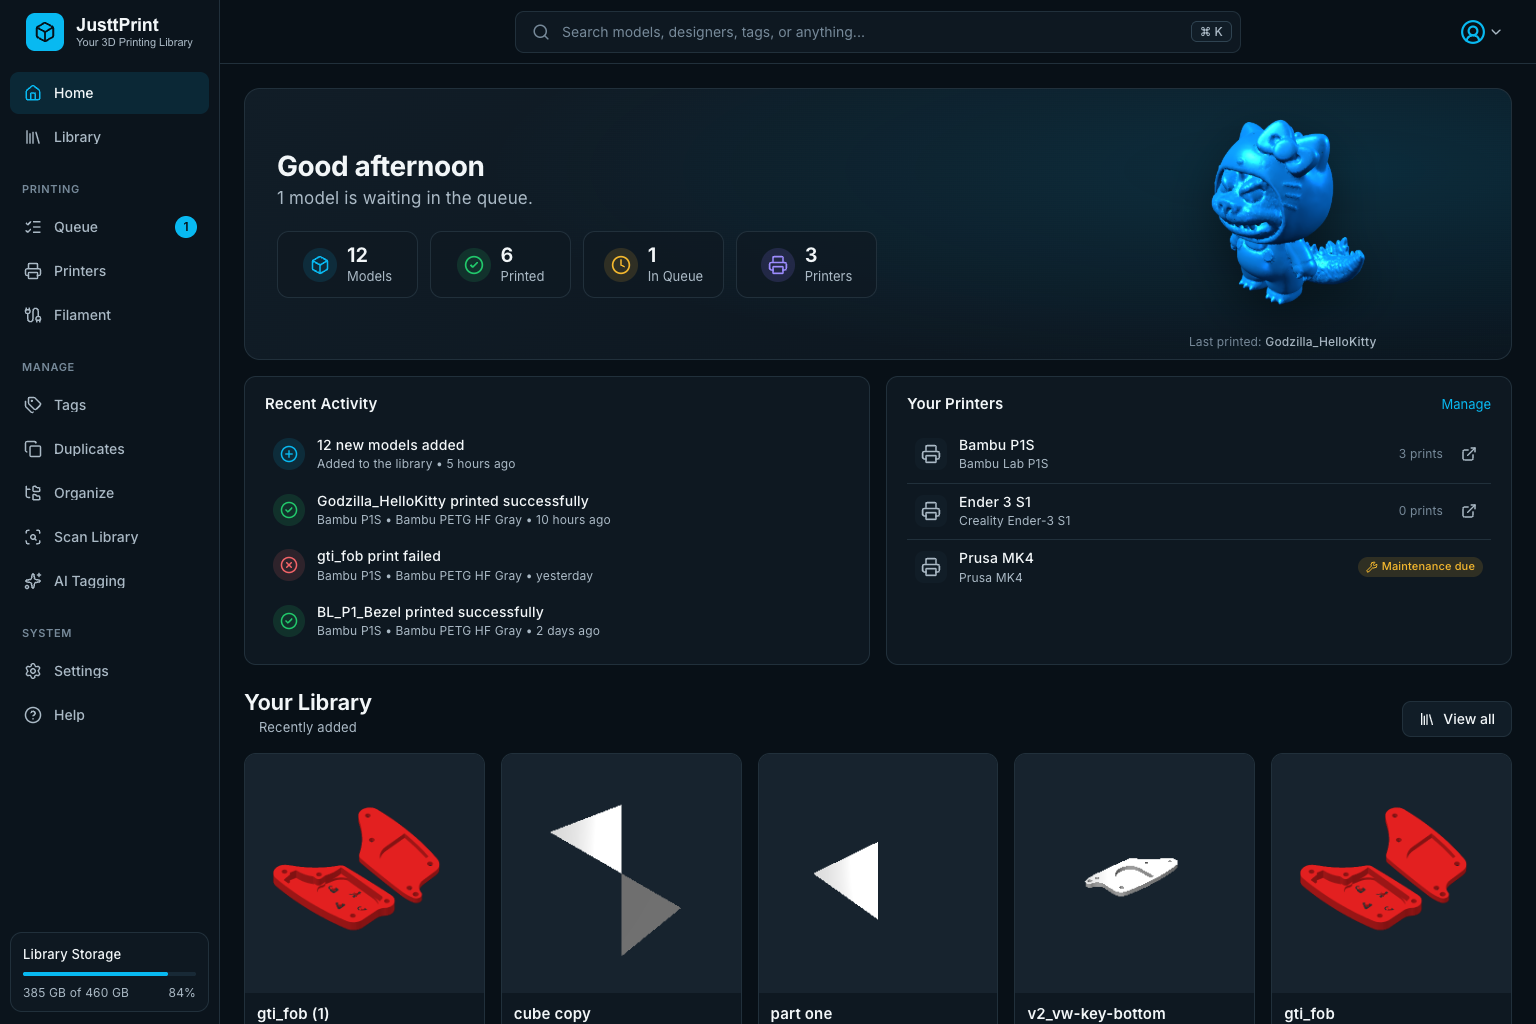The image size is (1536, 1024).
Task: Click the 3 Printers stat card
Action: (806, 265)
